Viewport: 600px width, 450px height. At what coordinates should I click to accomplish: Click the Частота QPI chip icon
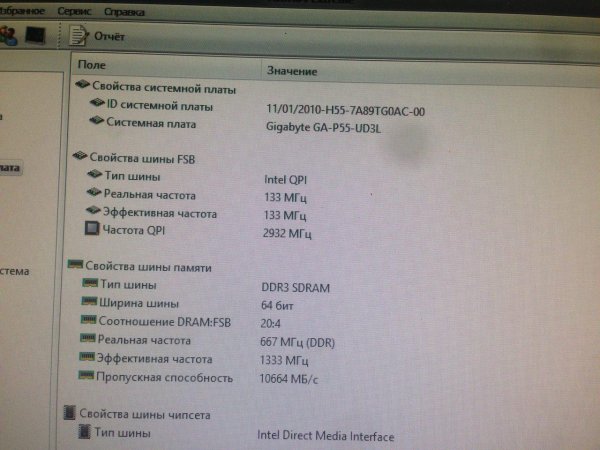93,231
